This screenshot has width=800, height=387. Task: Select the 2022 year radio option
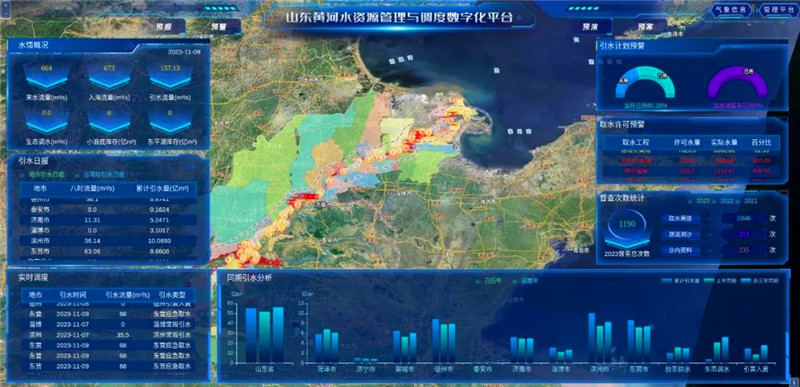click(x=724, y=201)
